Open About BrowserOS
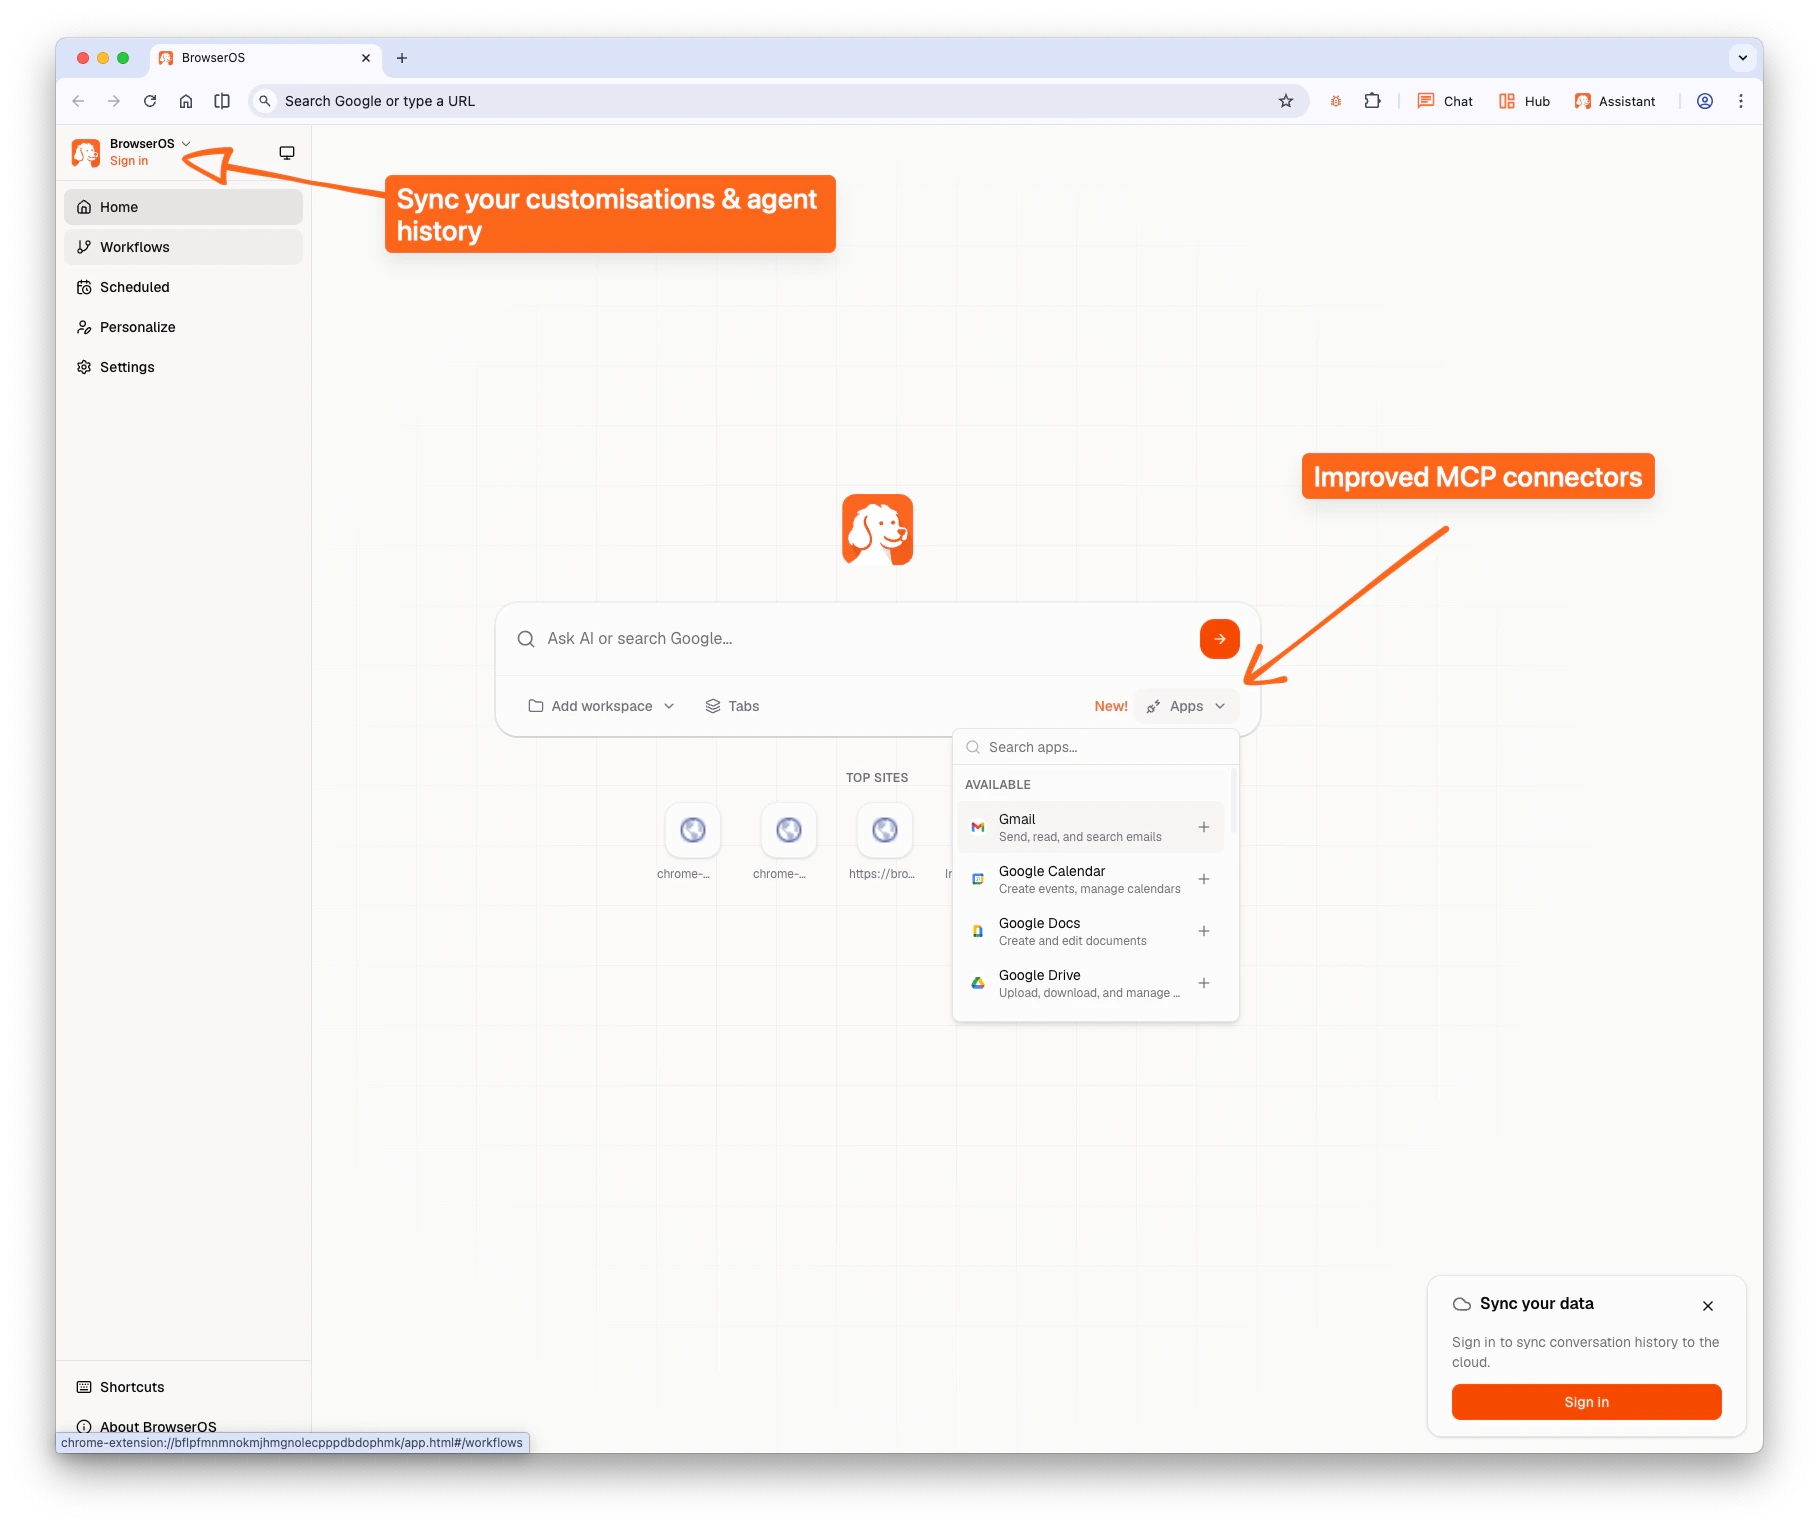This screenshot has width=1819, height=1527. point(157,1426)
